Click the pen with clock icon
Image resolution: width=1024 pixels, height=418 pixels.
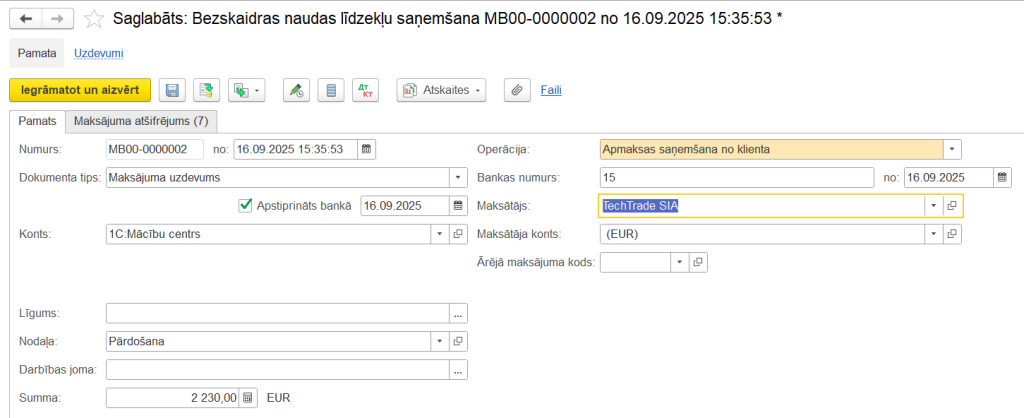296,90
